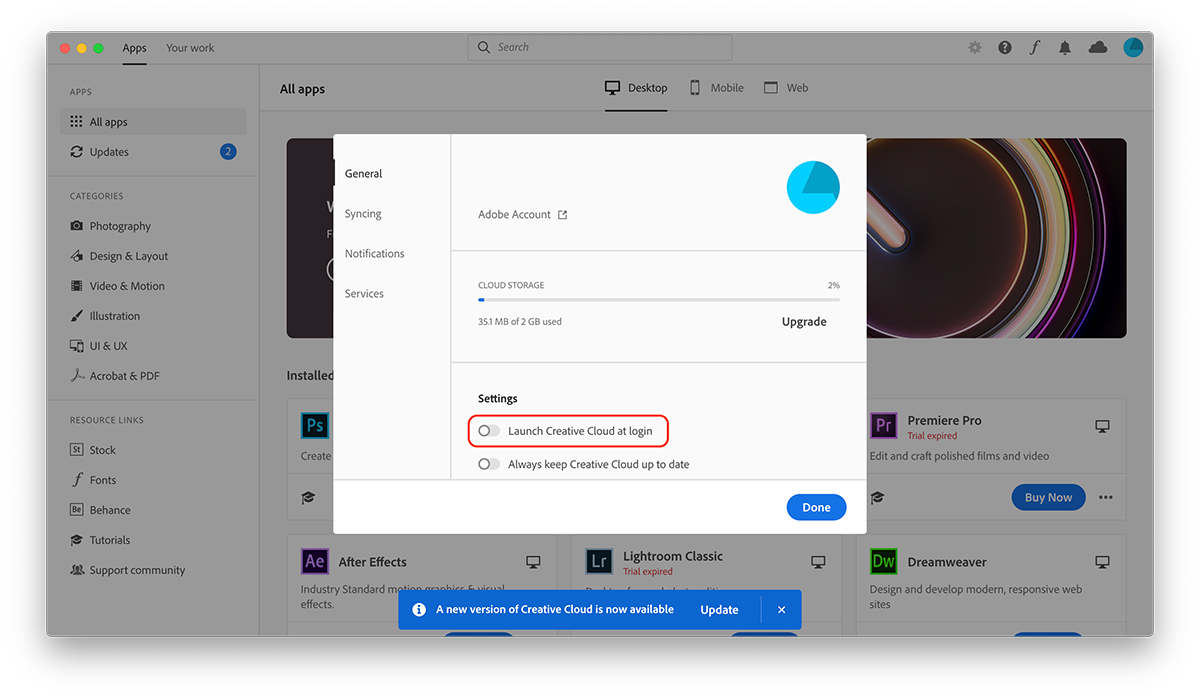Click the Dreamweaver app icon
Viewport: 1200px width, 698px height.
point(883,561)
